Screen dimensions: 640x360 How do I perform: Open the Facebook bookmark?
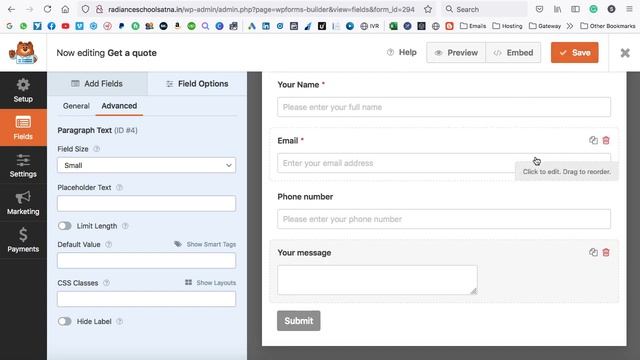pos(51,26)
